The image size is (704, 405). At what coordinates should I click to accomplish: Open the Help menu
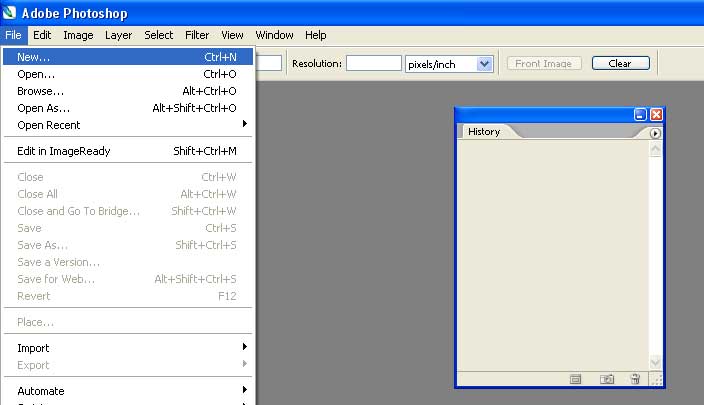316,35
